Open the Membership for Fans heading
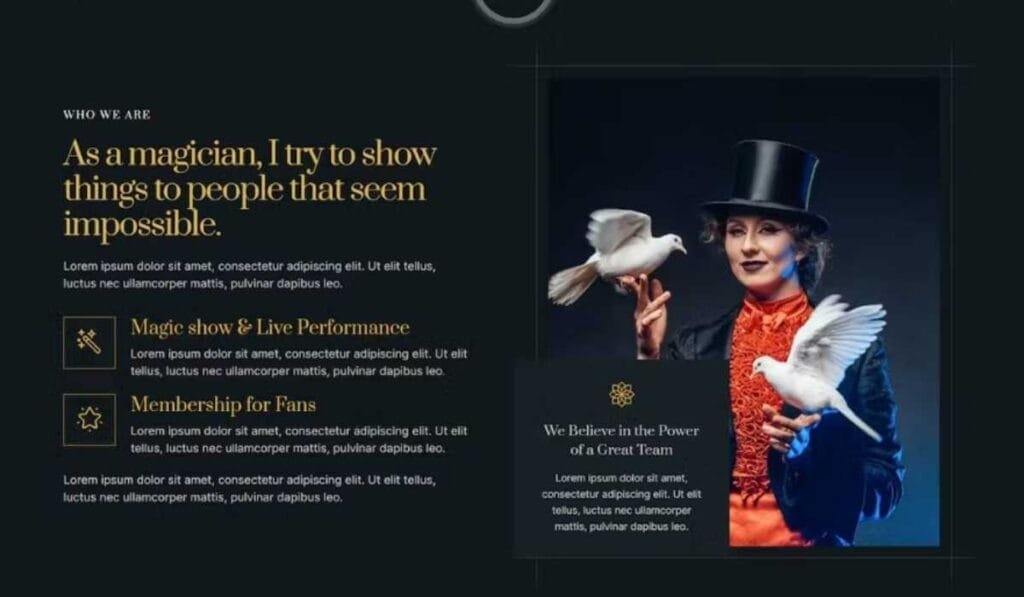This screenshot has width=1024, height=597. coord(223,404)
